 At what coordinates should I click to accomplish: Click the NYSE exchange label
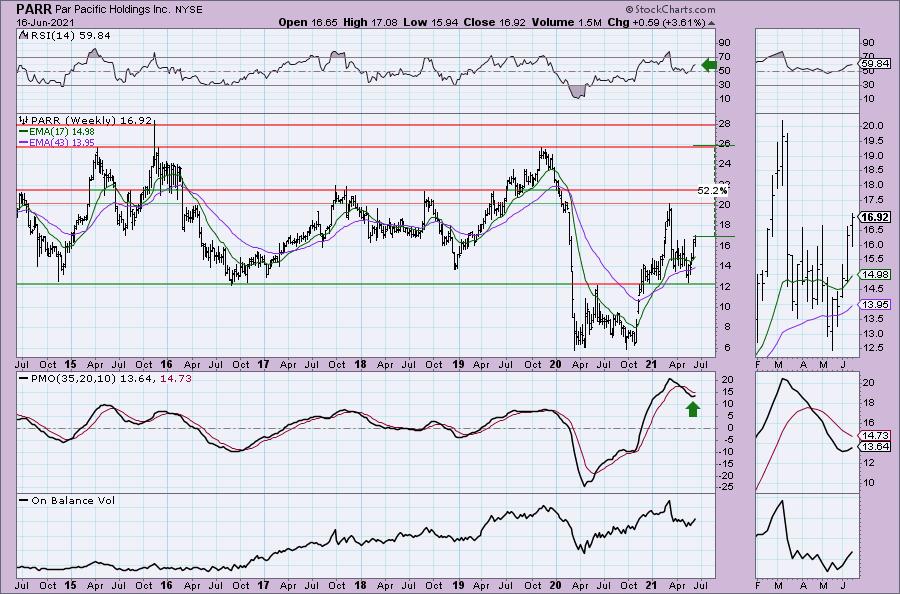[191, 10]
